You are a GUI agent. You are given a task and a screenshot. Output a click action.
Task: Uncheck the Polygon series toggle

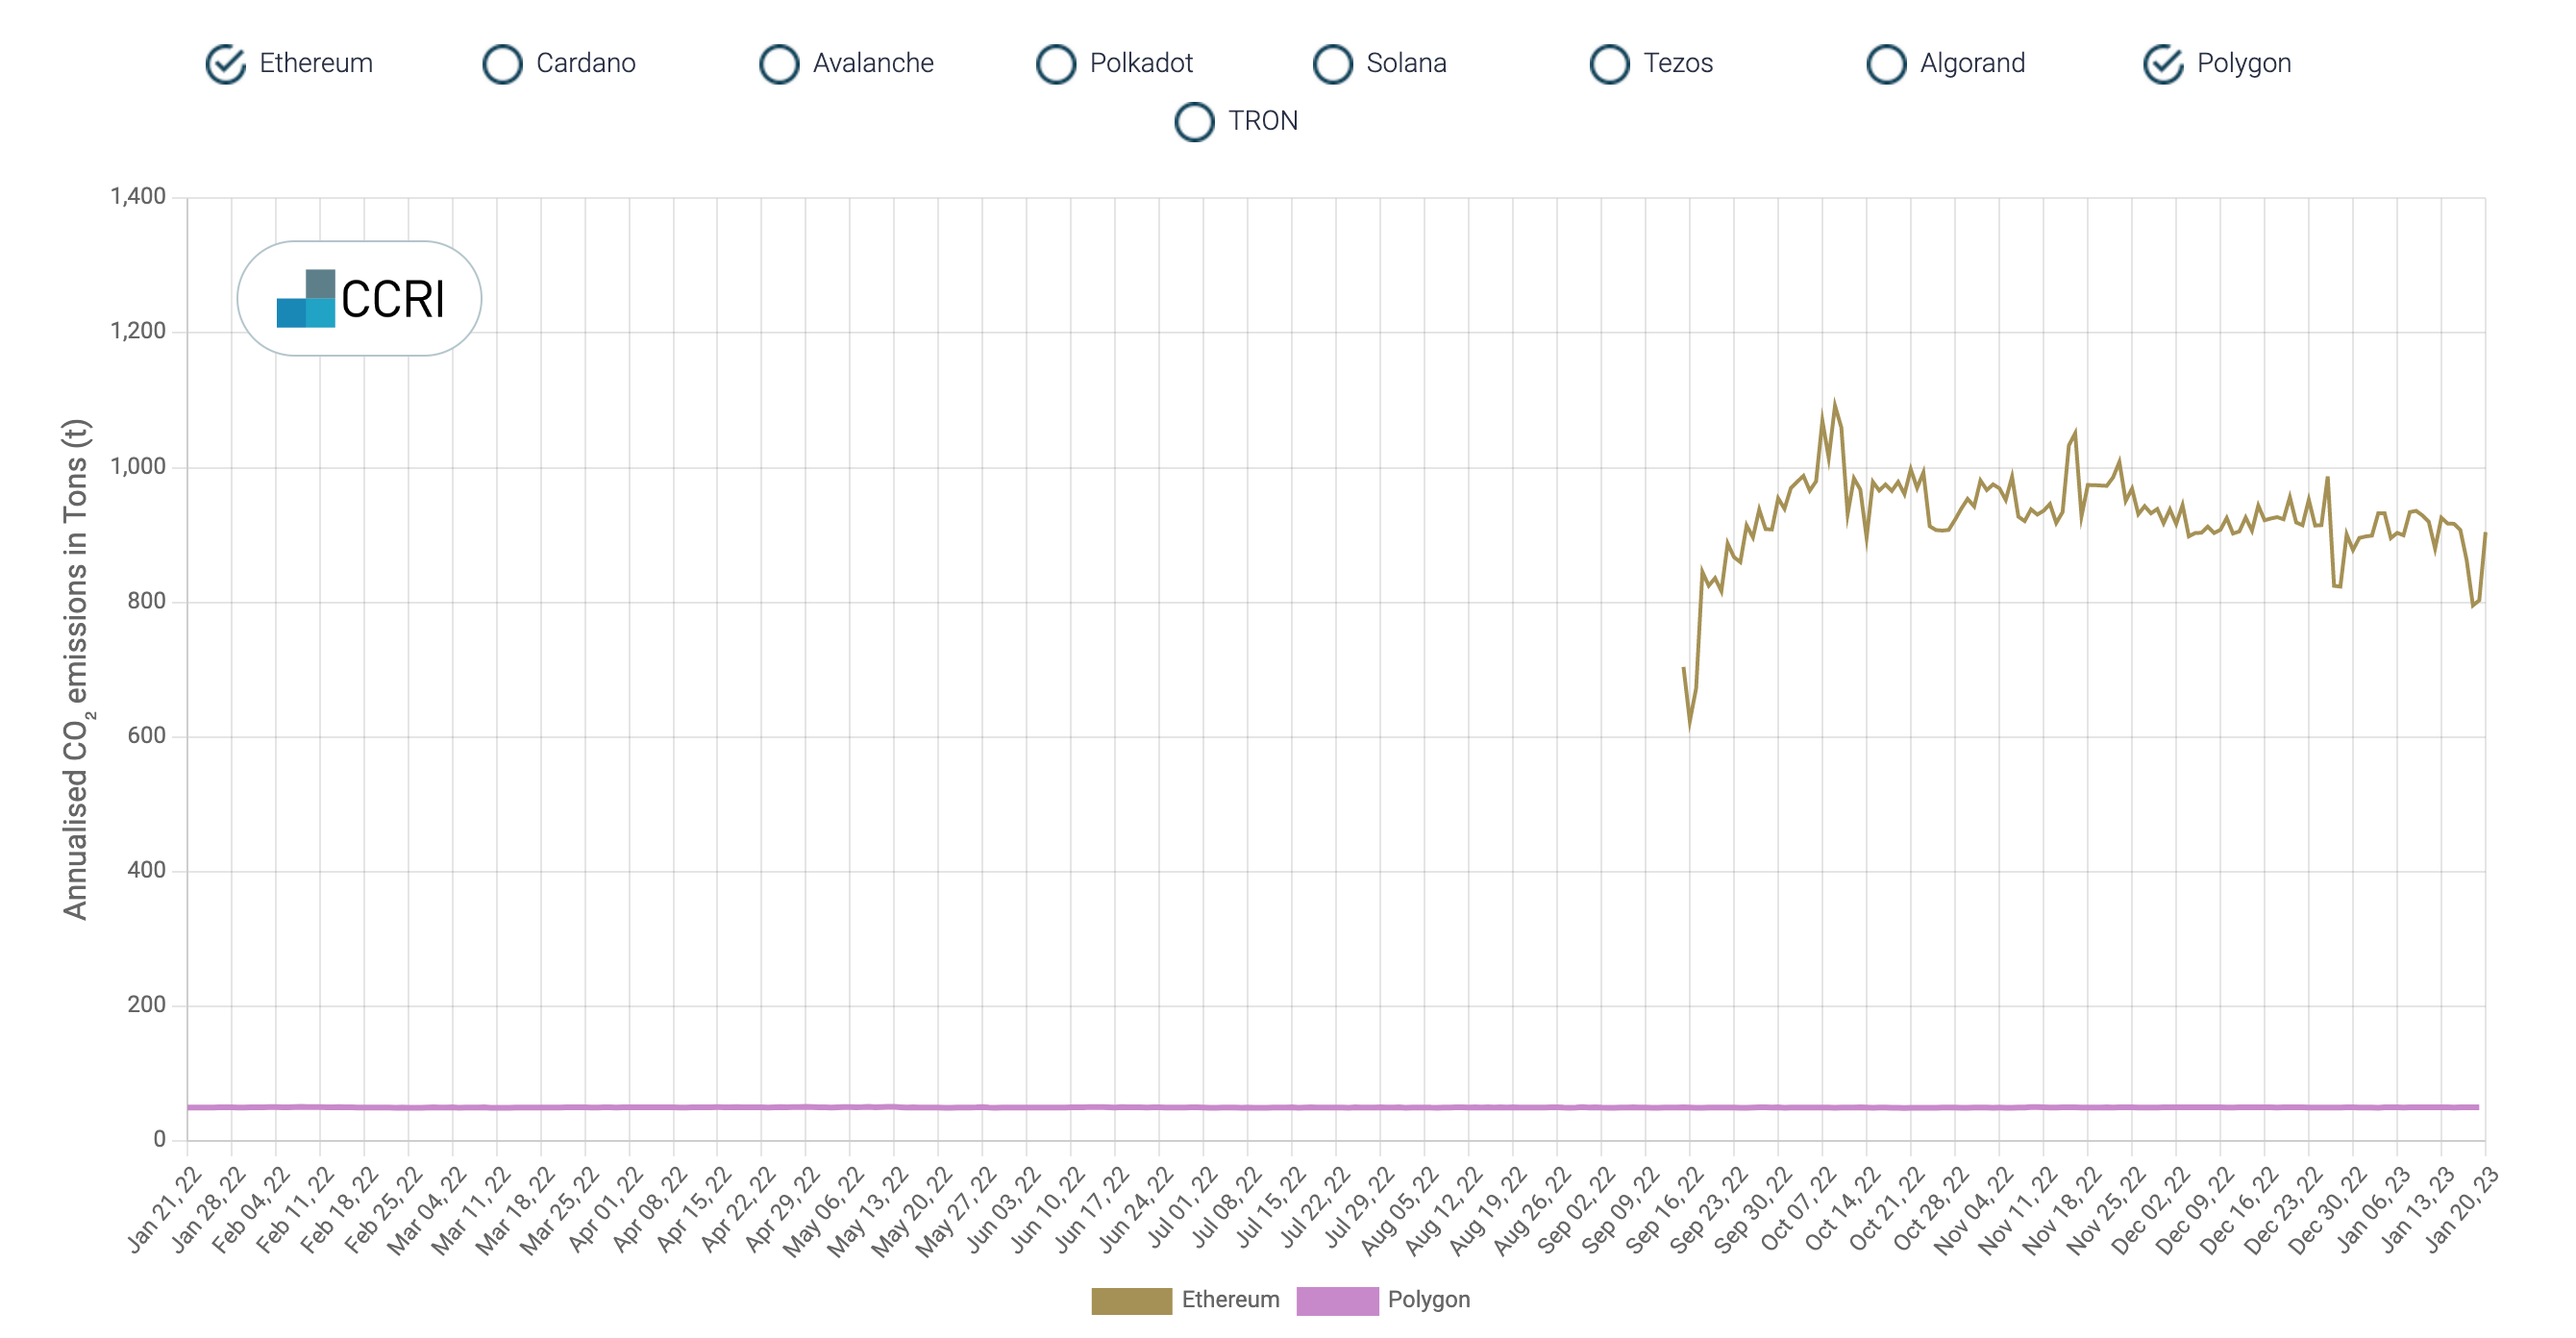tap(2164, 64)
